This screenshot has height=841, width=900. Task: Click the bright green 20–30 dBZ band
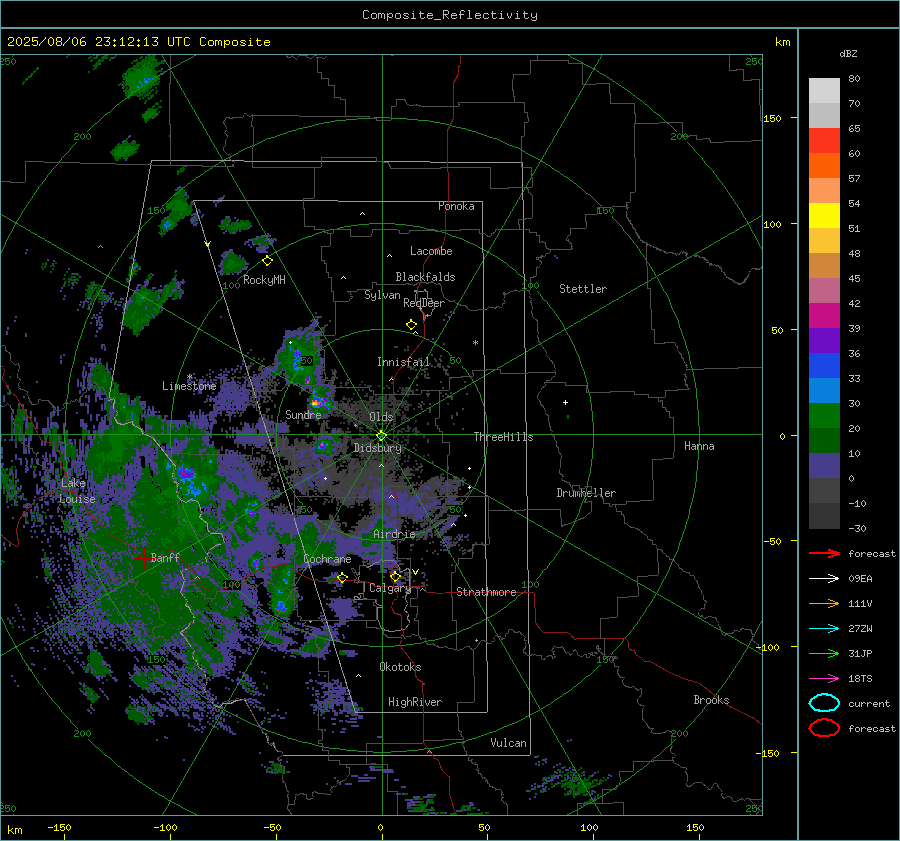(824, 416)
